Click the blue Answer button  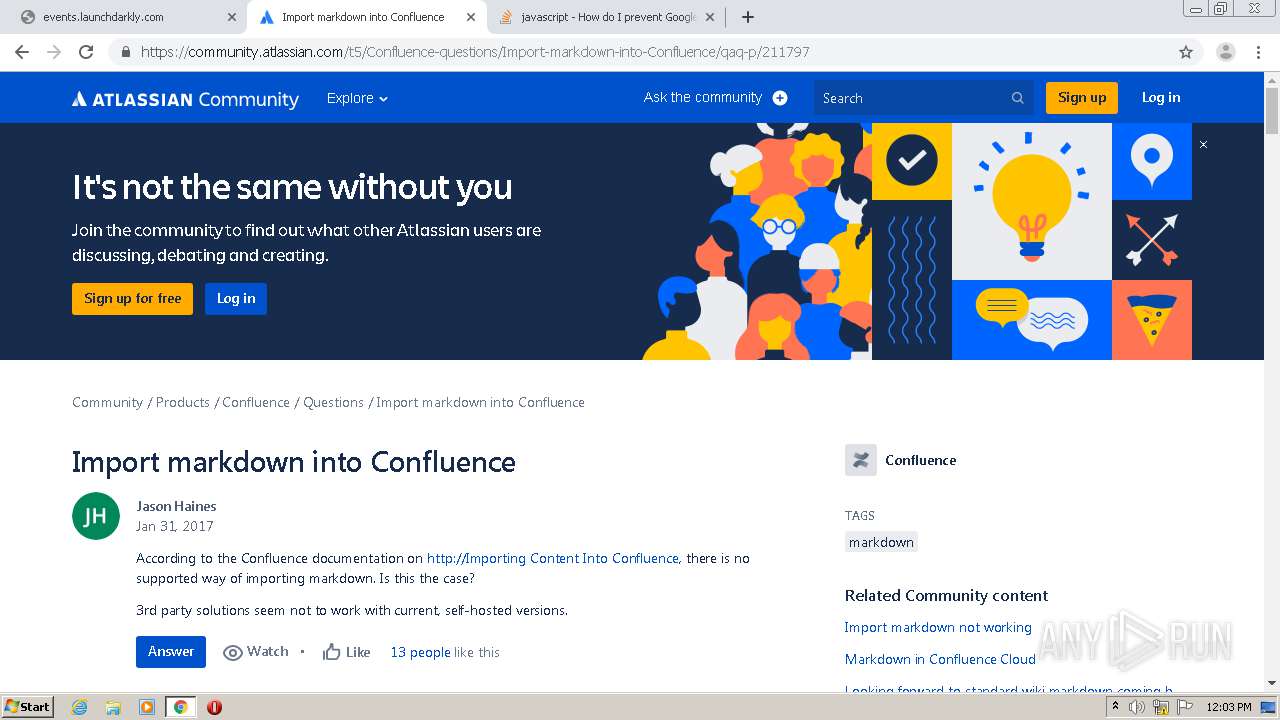coord(171,652)
